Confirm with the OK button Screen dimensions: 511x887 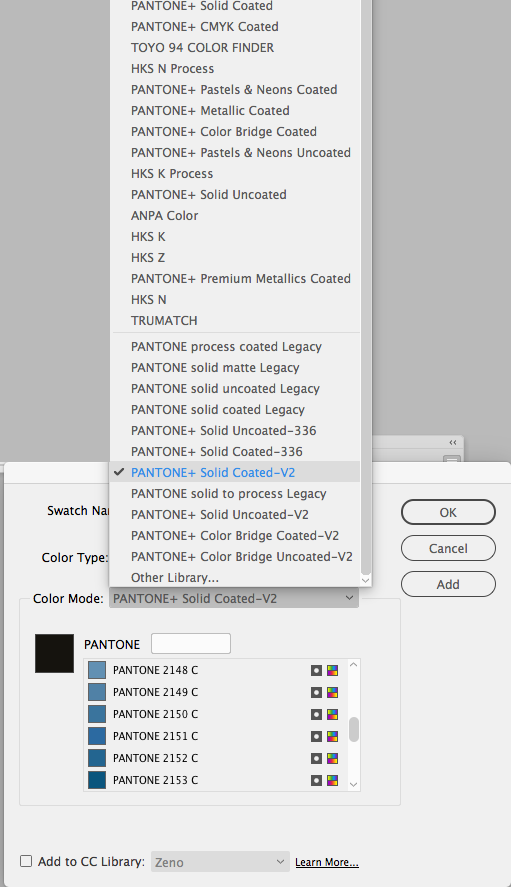tap(448, 513)
